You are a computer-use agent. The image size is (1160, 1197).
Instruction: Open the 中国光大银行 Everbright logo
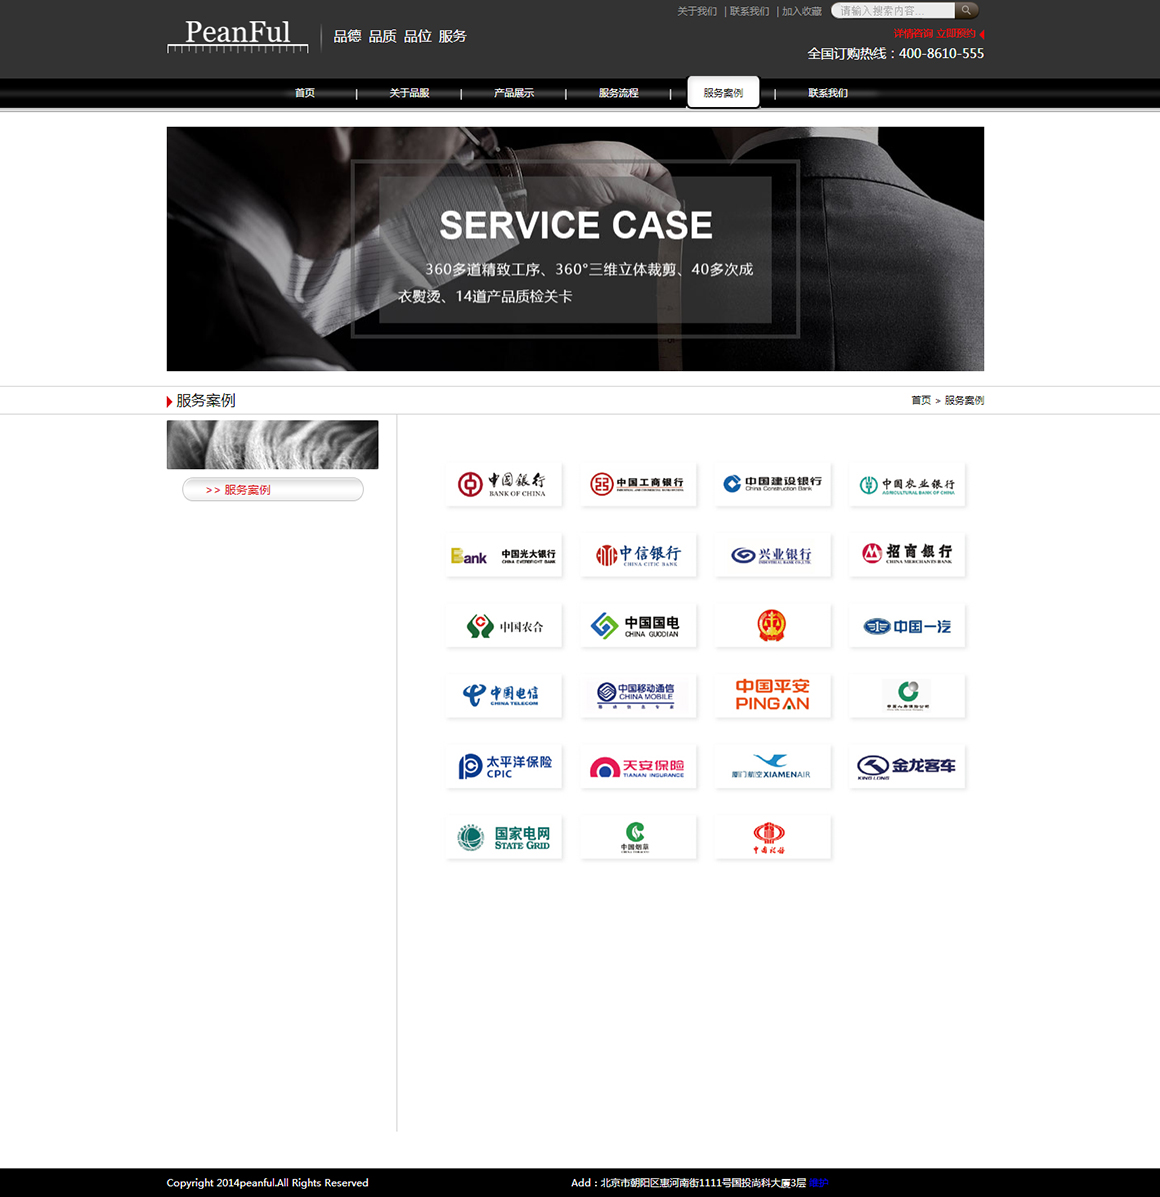pos(504,555)
